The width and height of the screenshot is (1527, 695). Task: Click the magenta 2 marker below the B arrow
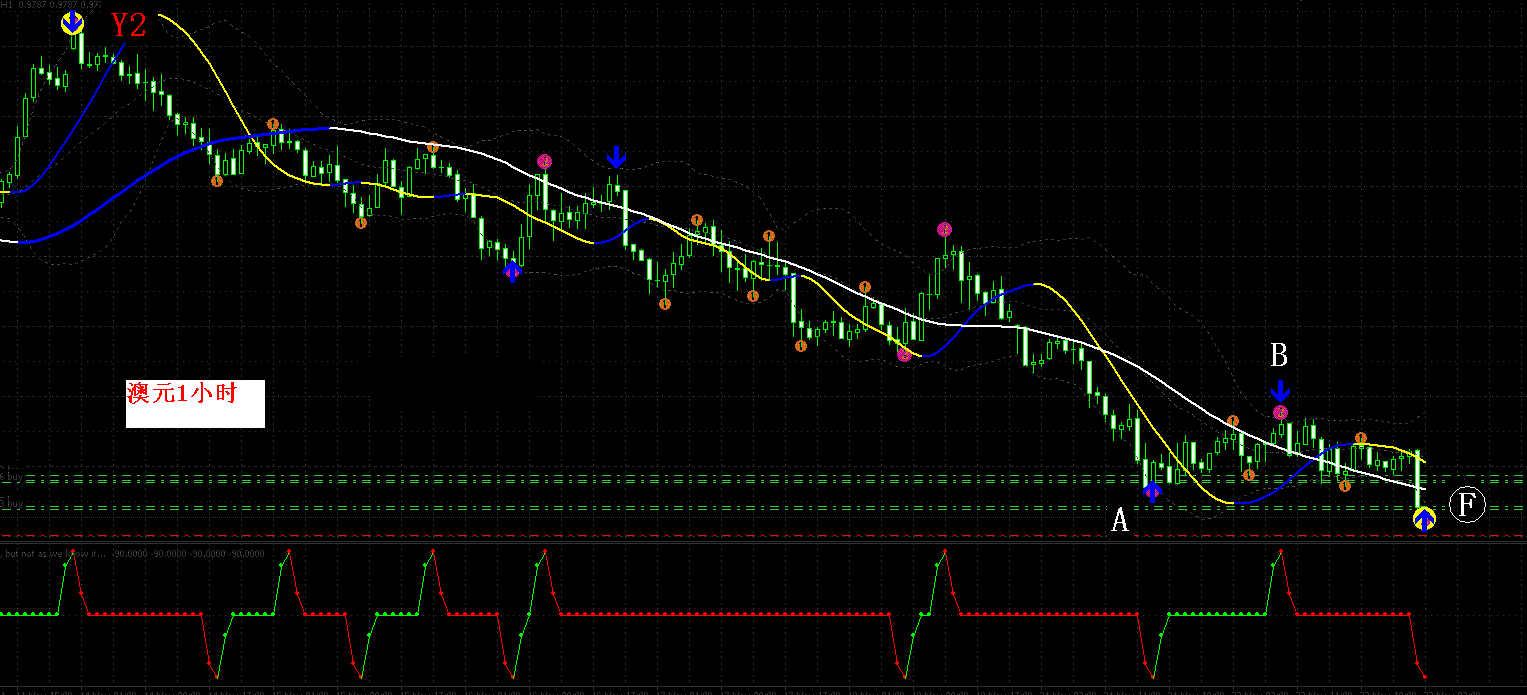point(1280,411)
